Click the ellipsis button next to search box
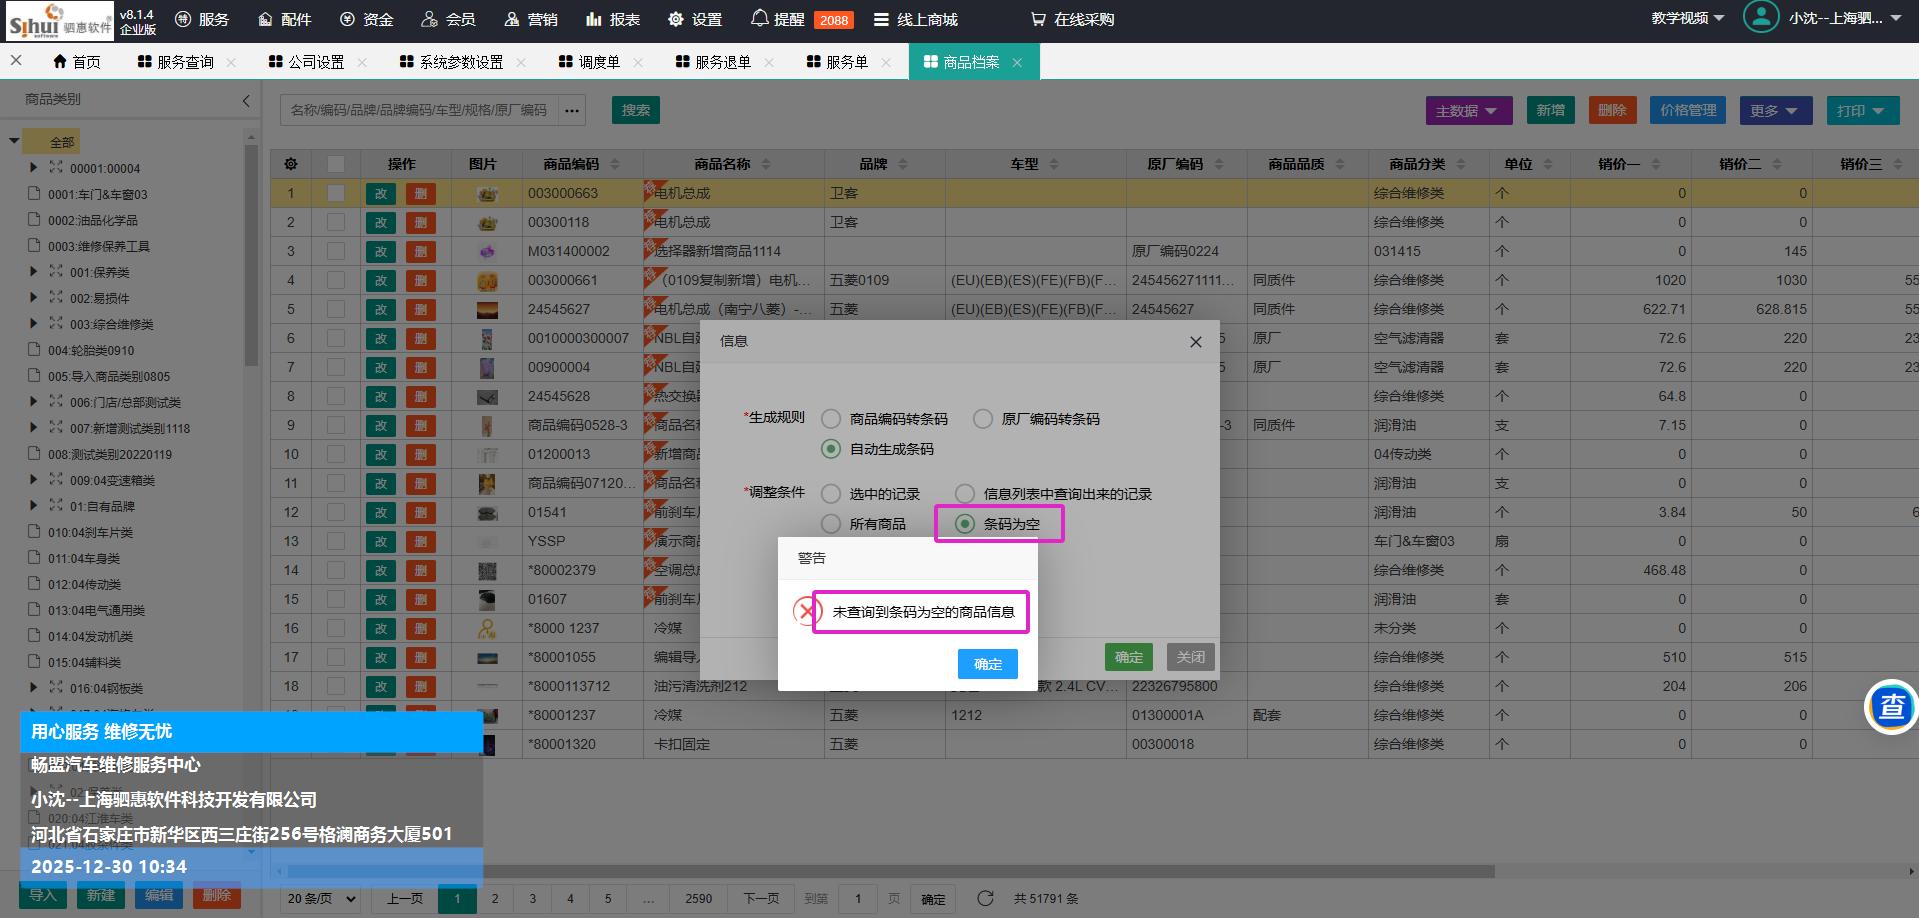Screen dimensions: 1919x918 pos(572,110)
